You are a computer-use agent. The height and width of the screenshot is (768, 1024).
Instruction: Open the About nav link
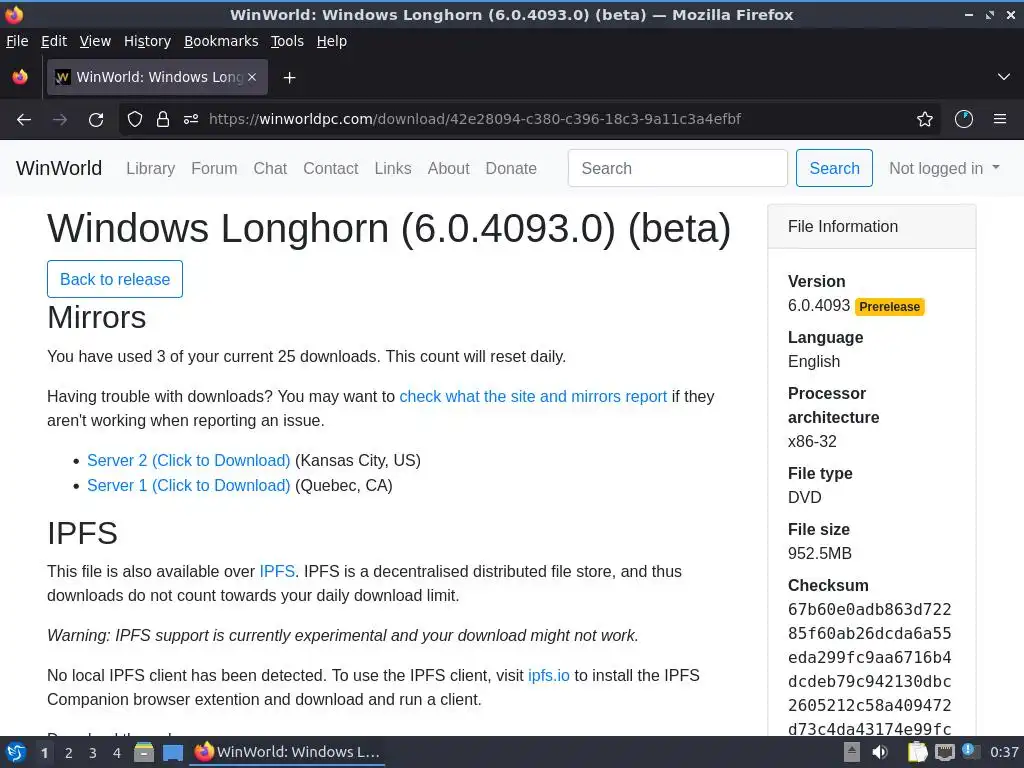coord(449,168)
